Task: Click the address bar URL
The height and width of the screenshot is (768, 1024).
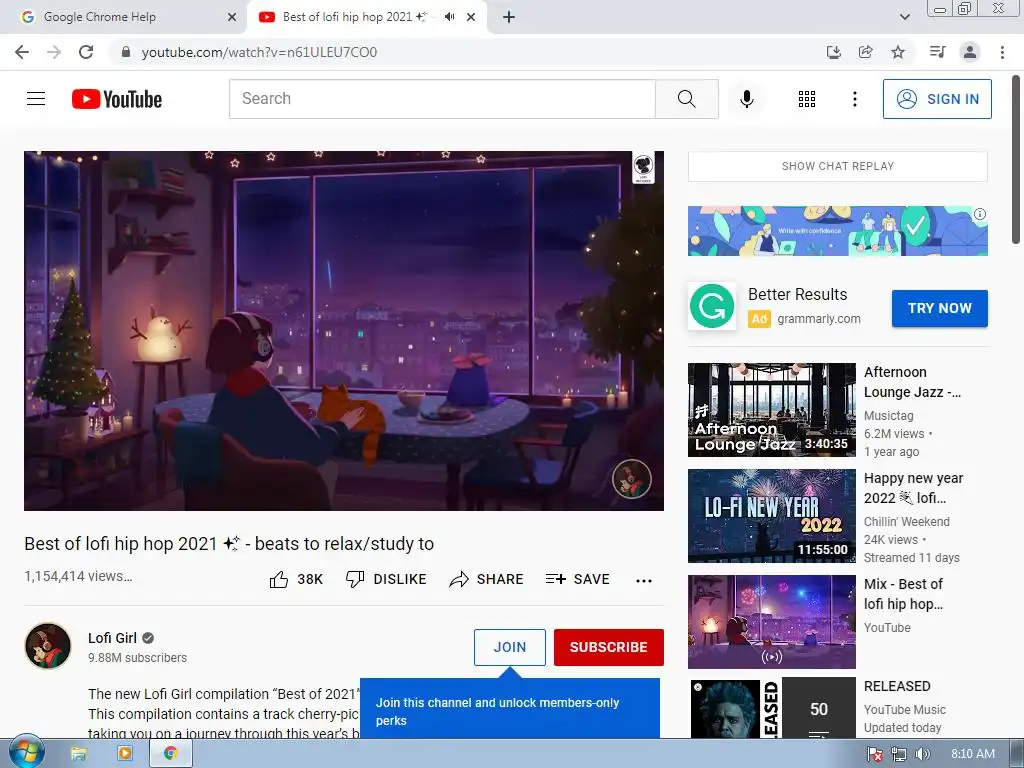Action: click(x=259, y=52)
